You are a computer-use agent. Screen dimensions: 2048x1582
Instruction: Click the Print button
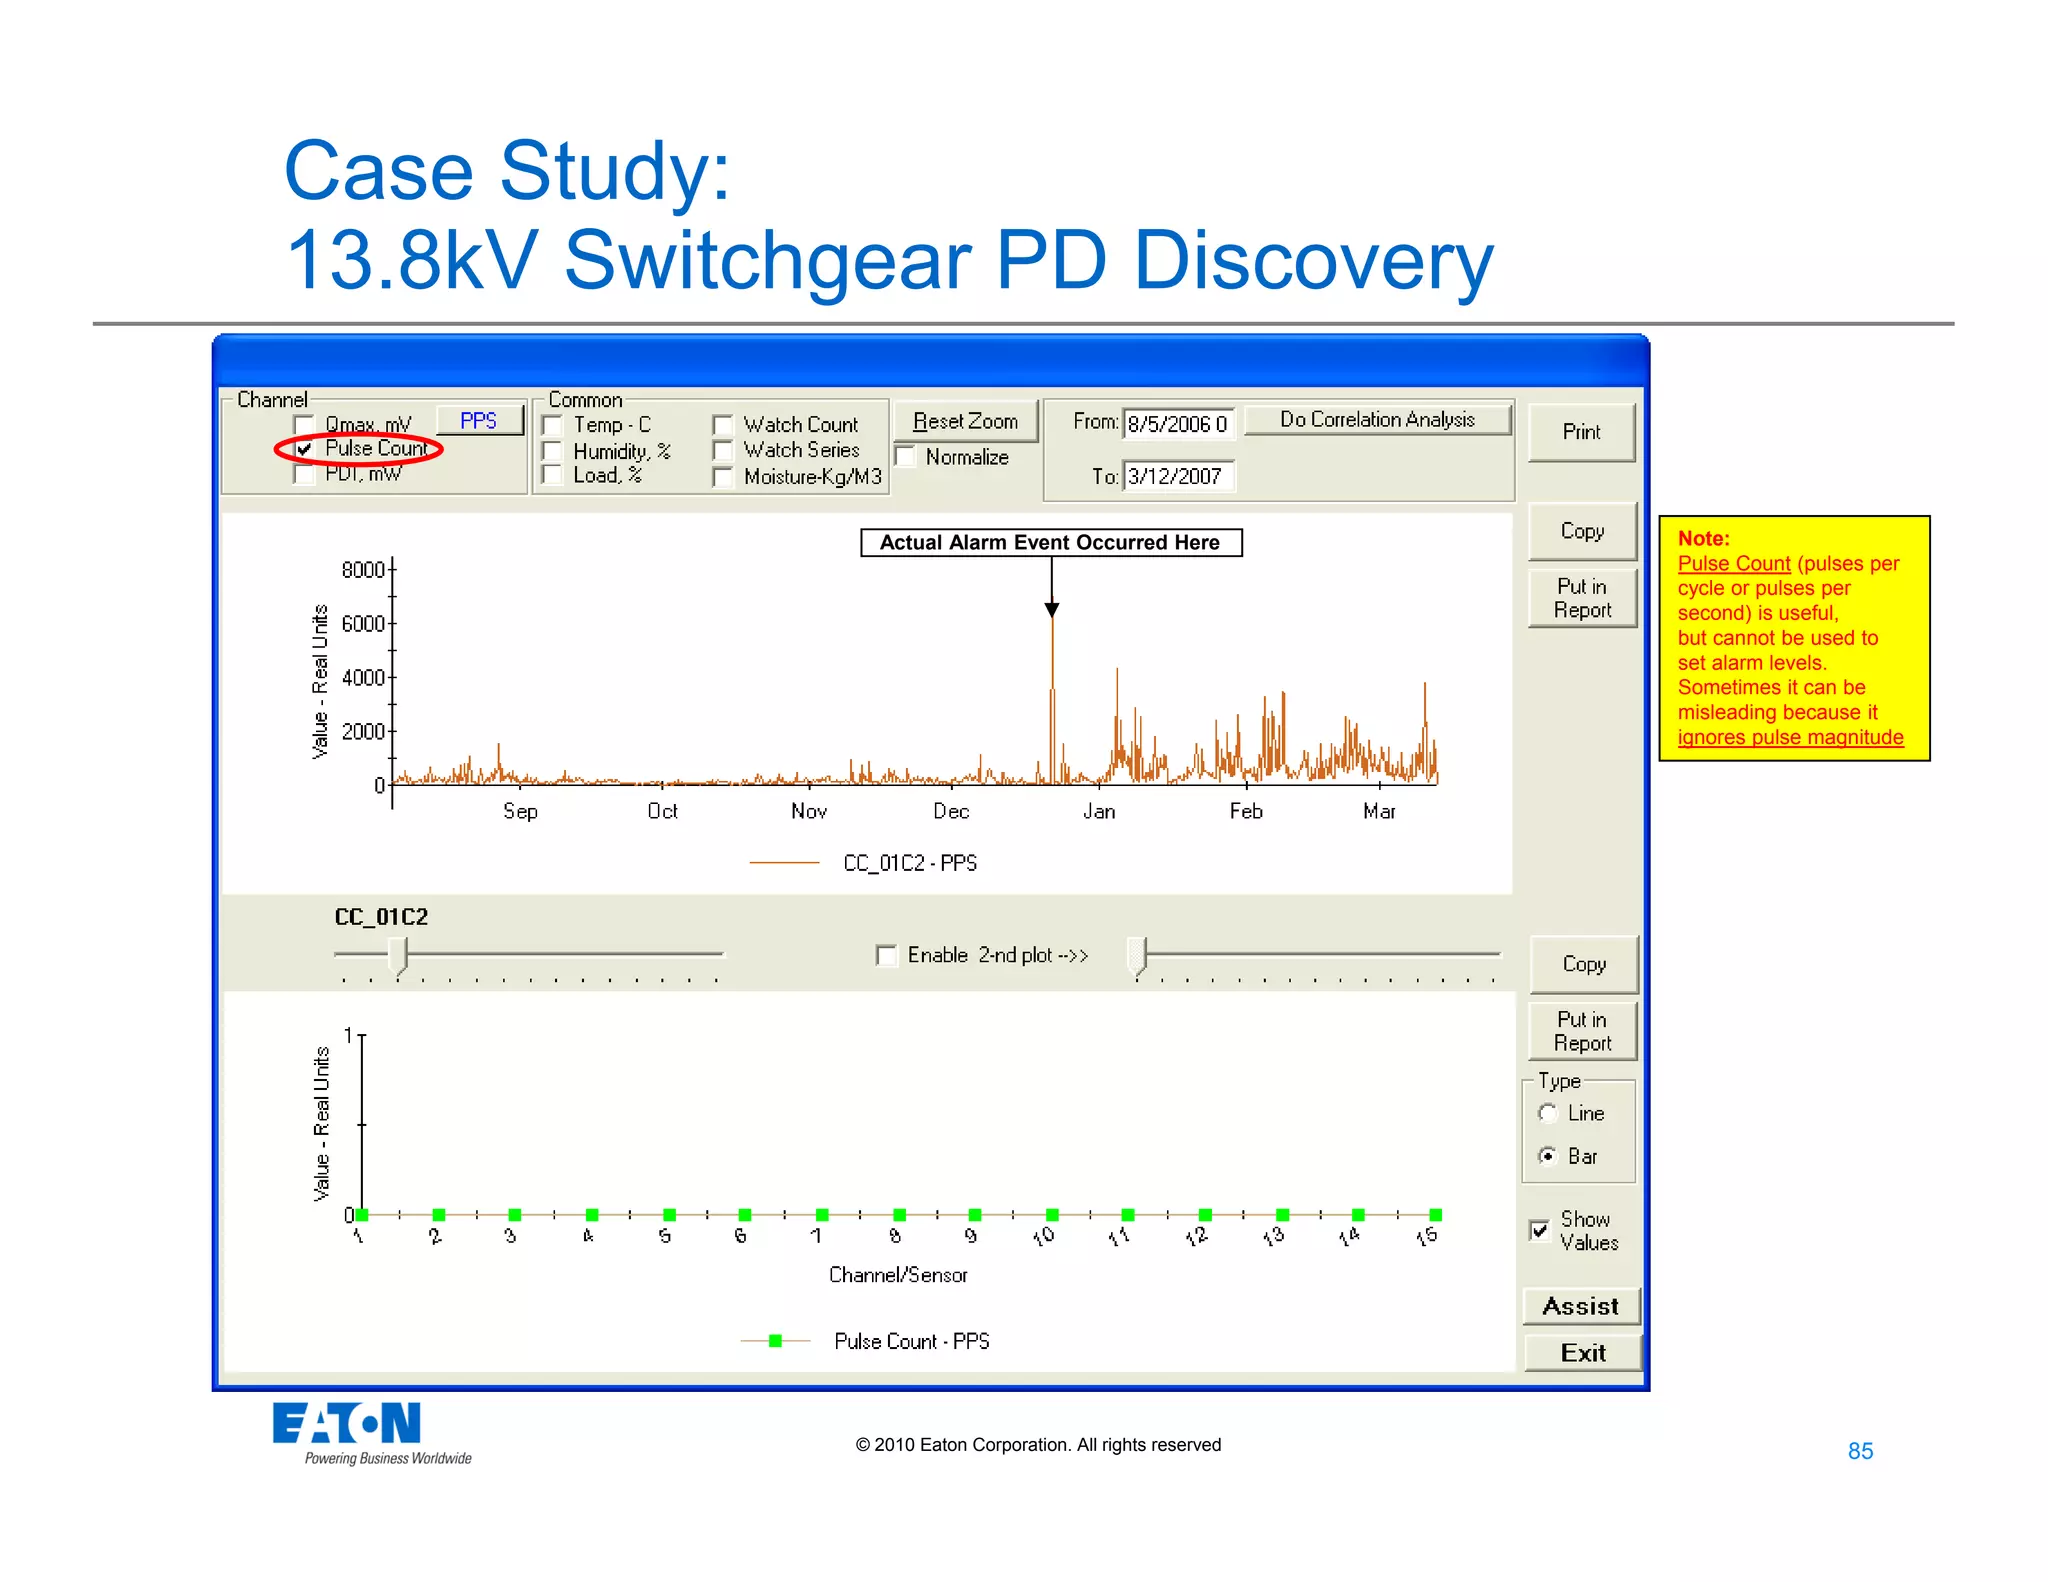click(x=1582, y=432)
